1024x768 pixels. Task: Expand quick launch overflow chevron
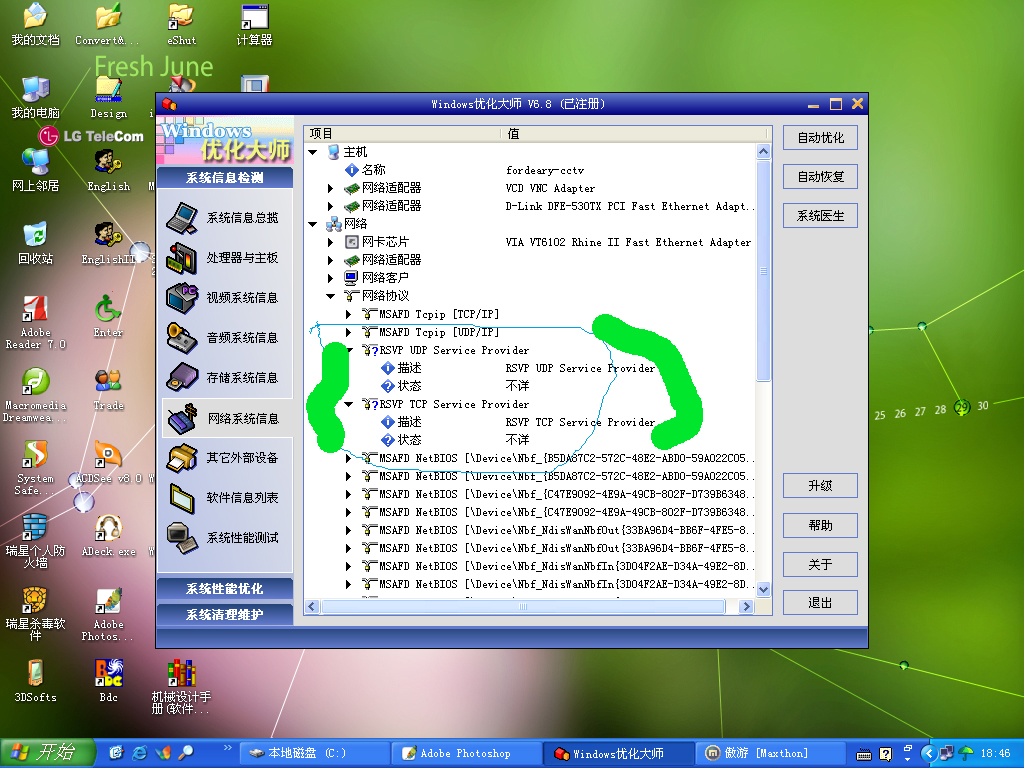pos(227,747)
